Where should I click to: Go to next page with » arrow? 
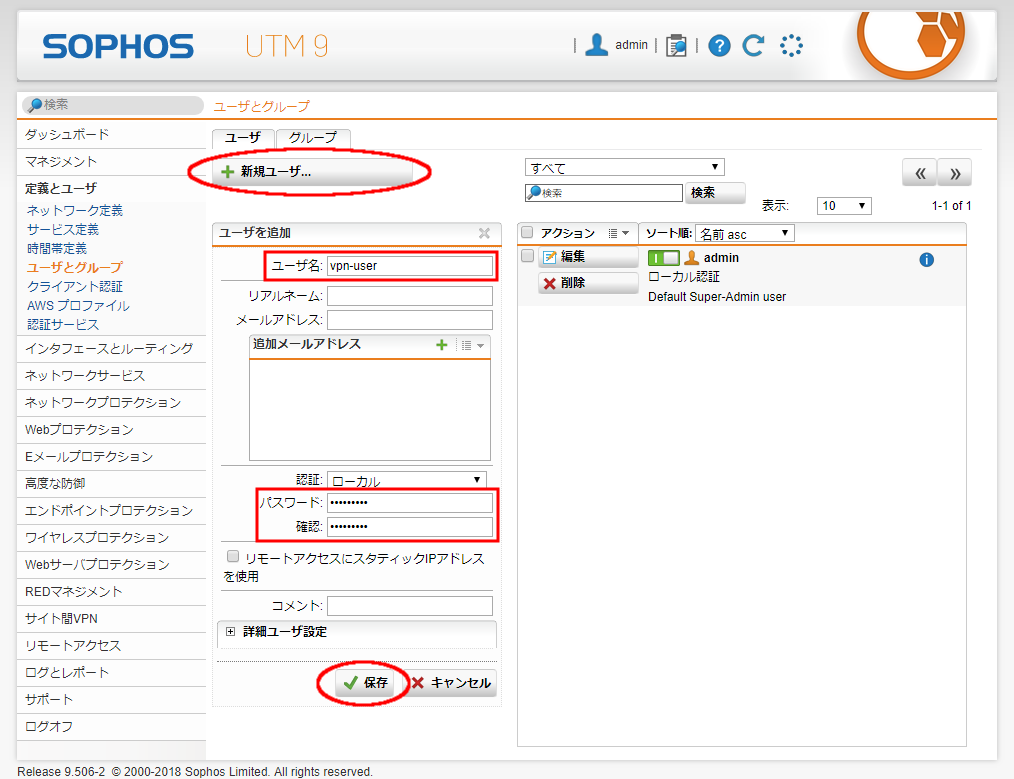pos(955,173)
